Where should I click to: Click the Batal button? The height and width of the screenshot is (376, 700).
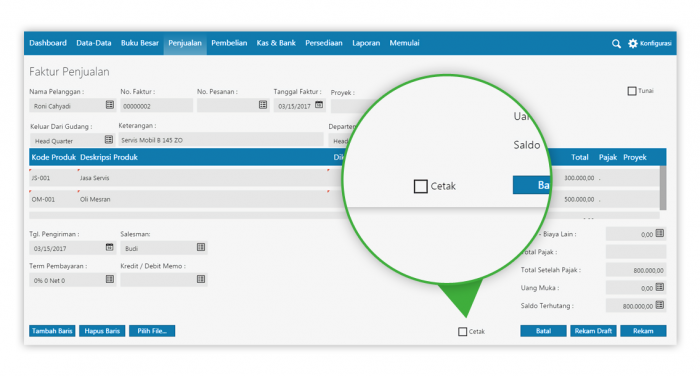543,331
